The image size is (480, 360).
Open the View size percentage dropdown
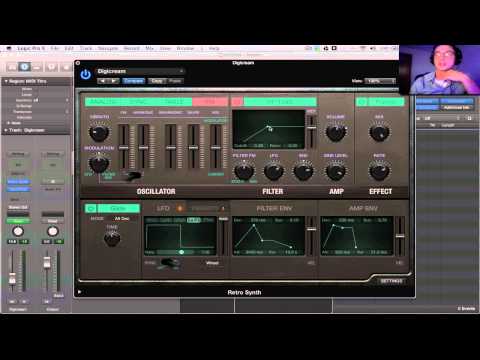(x=380, y=81)
